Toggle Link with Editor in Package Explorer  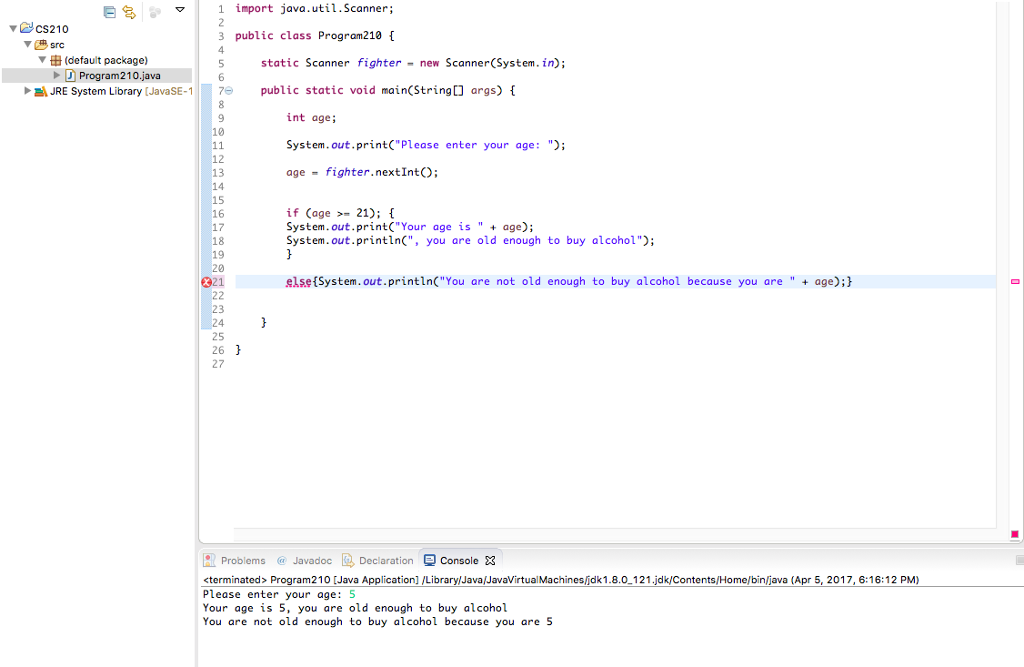pyautogui.click(x=129, y=11)
